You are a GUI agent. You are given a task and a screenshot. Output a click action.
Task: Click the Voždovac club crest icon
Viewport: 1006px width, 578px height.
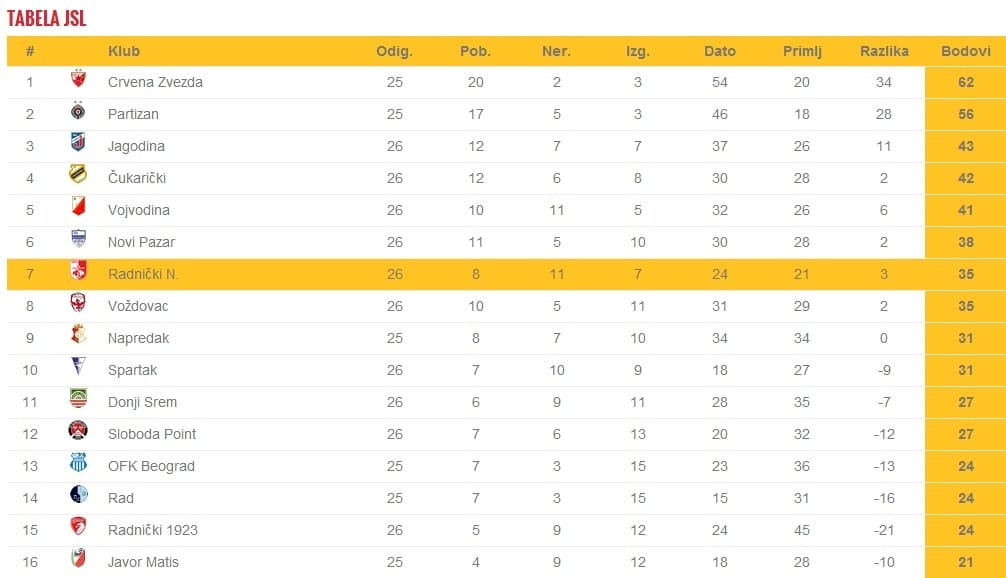pyautogui.click(x=78, y=303)
